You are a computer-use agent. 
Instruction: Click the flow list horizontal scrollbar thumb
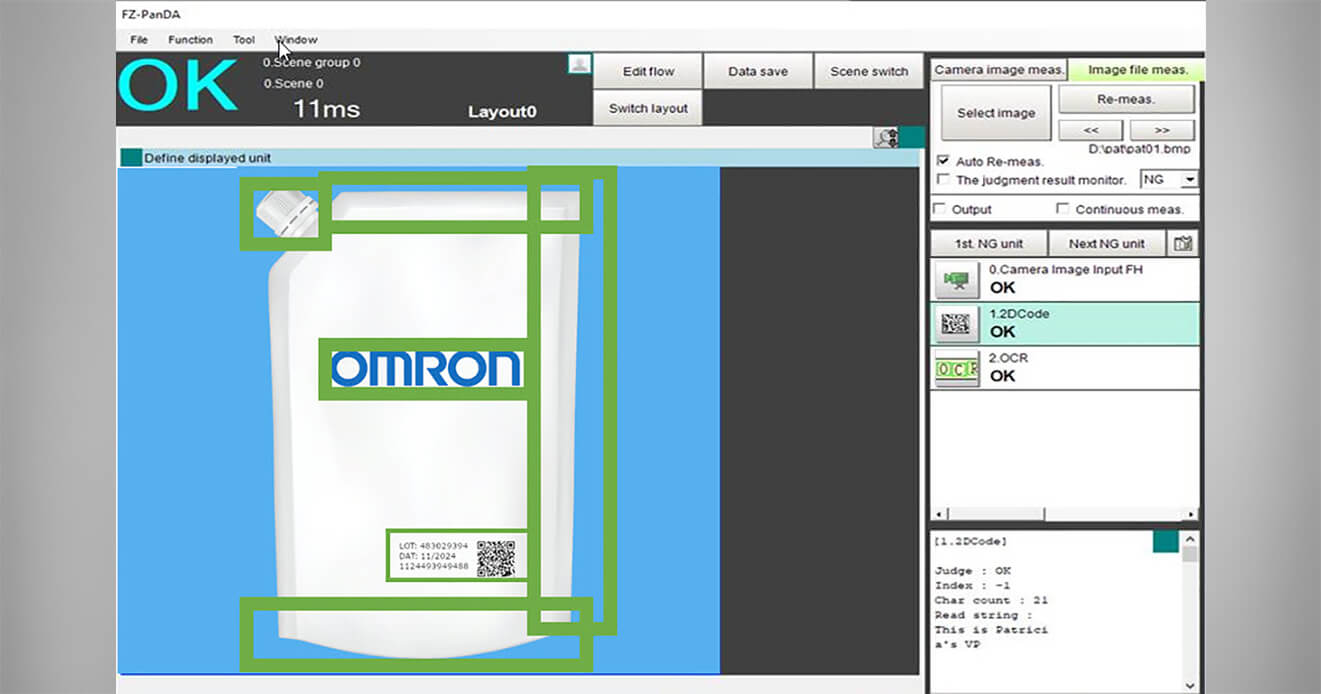pos(995,514)
